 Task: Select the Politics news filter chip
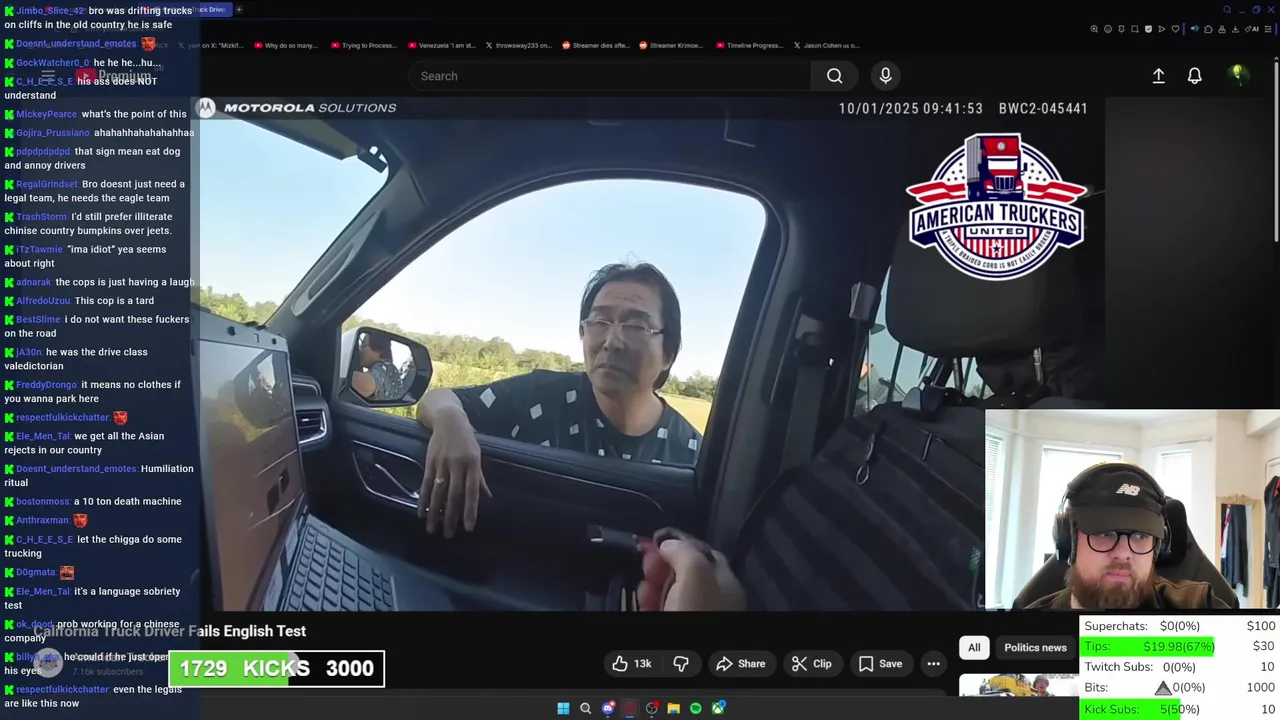[1035, 648]
